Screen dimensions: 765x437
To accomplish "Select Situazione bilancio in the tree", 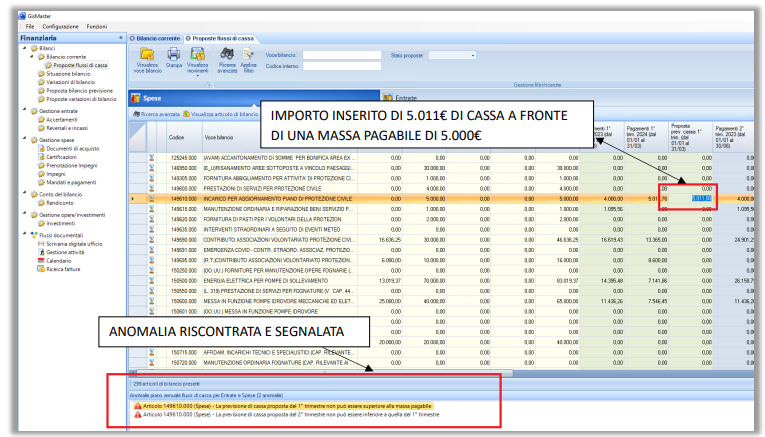I will (68, 74).
